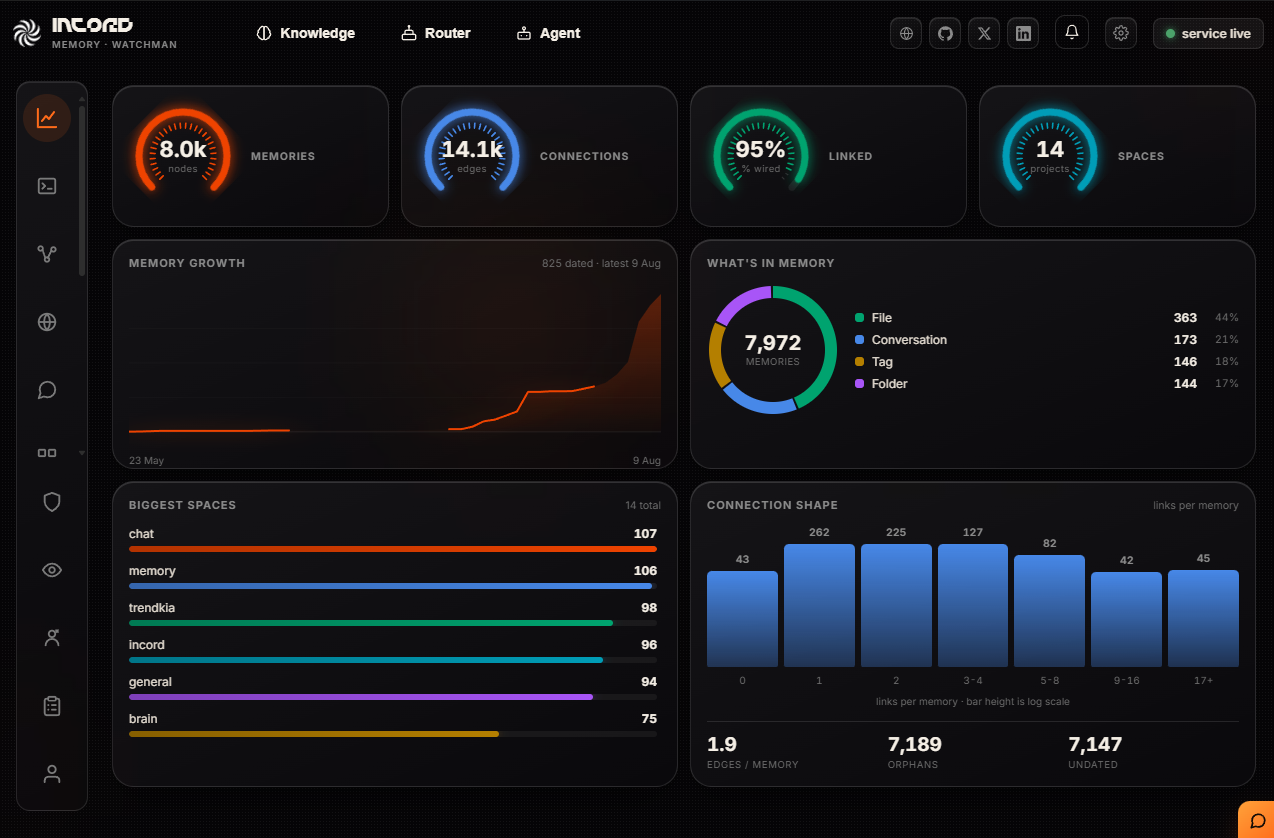Open the analytics chart sidebar icon
Viewport: 1274px width, 838px height.
tap(47, 118)
